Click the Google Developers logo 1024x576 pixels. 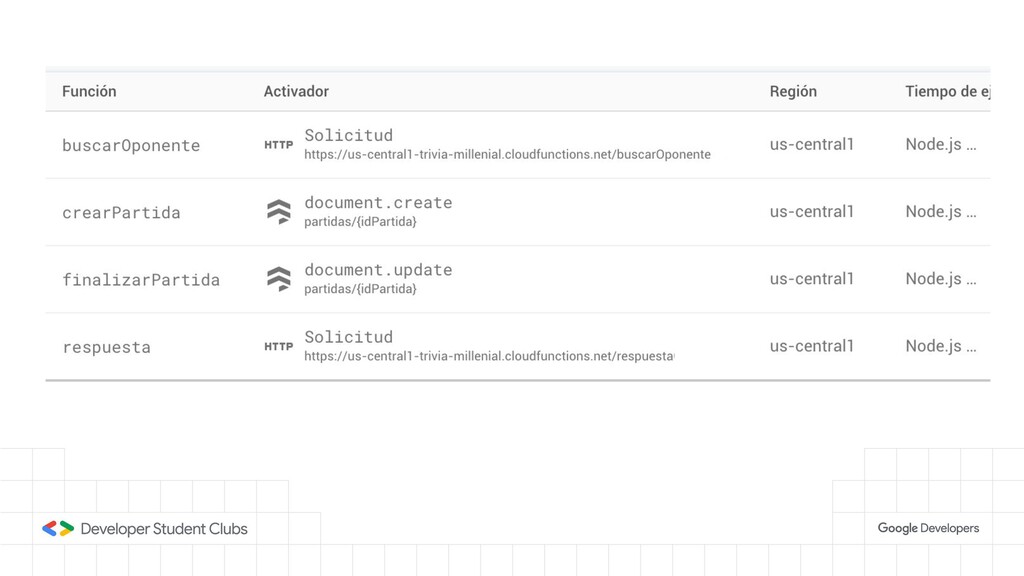pos(928,528)
